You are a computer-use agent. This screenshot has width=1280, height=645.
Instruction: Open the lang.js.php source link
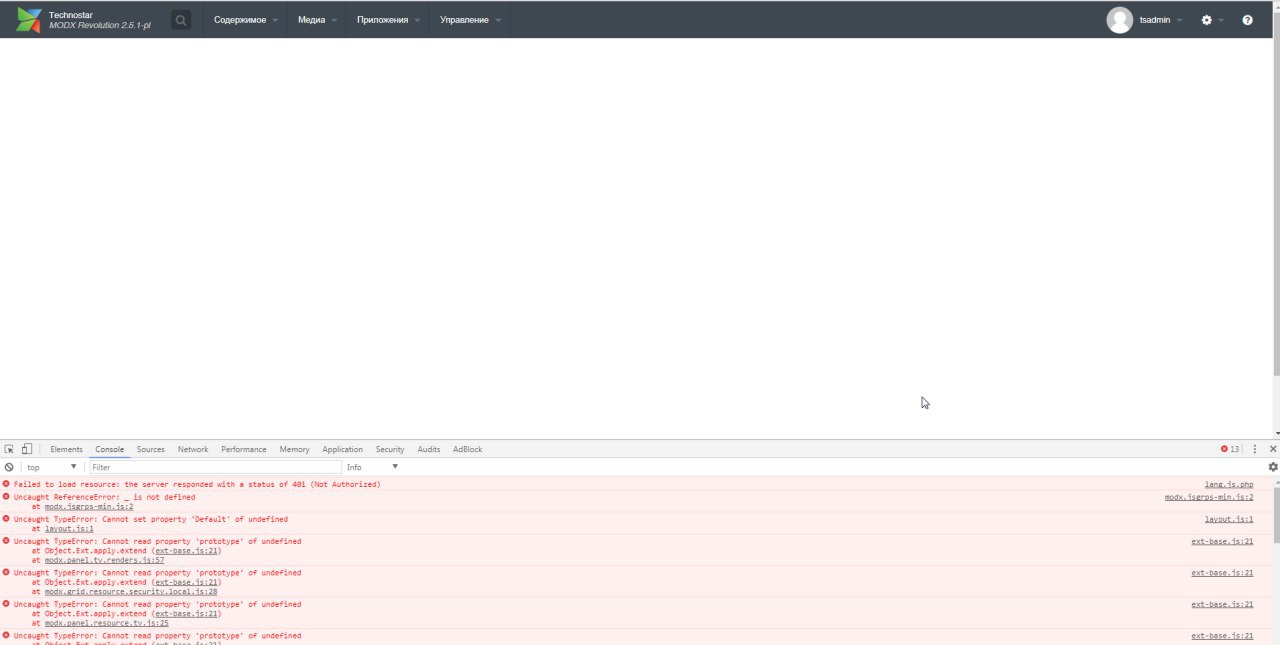tap(1228, 484)
